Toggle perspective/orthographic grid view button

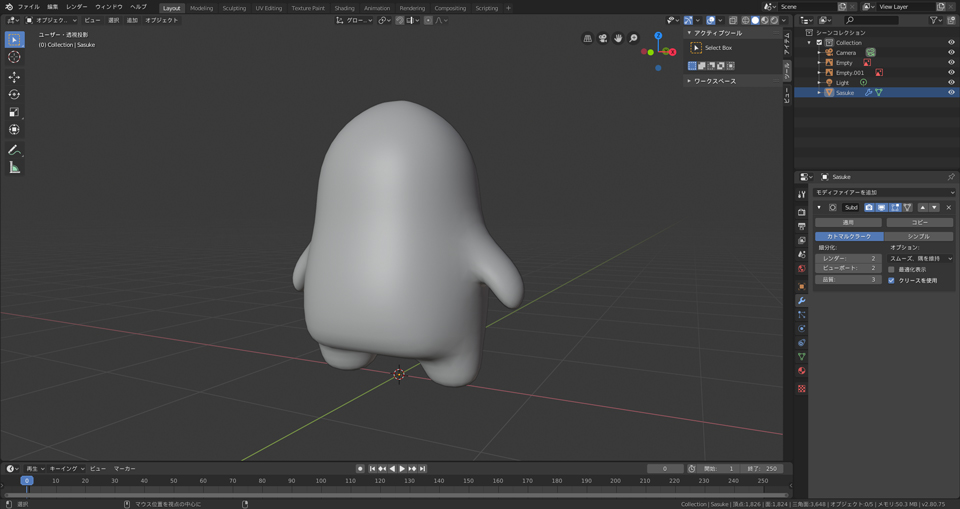(x=588, y=38)
